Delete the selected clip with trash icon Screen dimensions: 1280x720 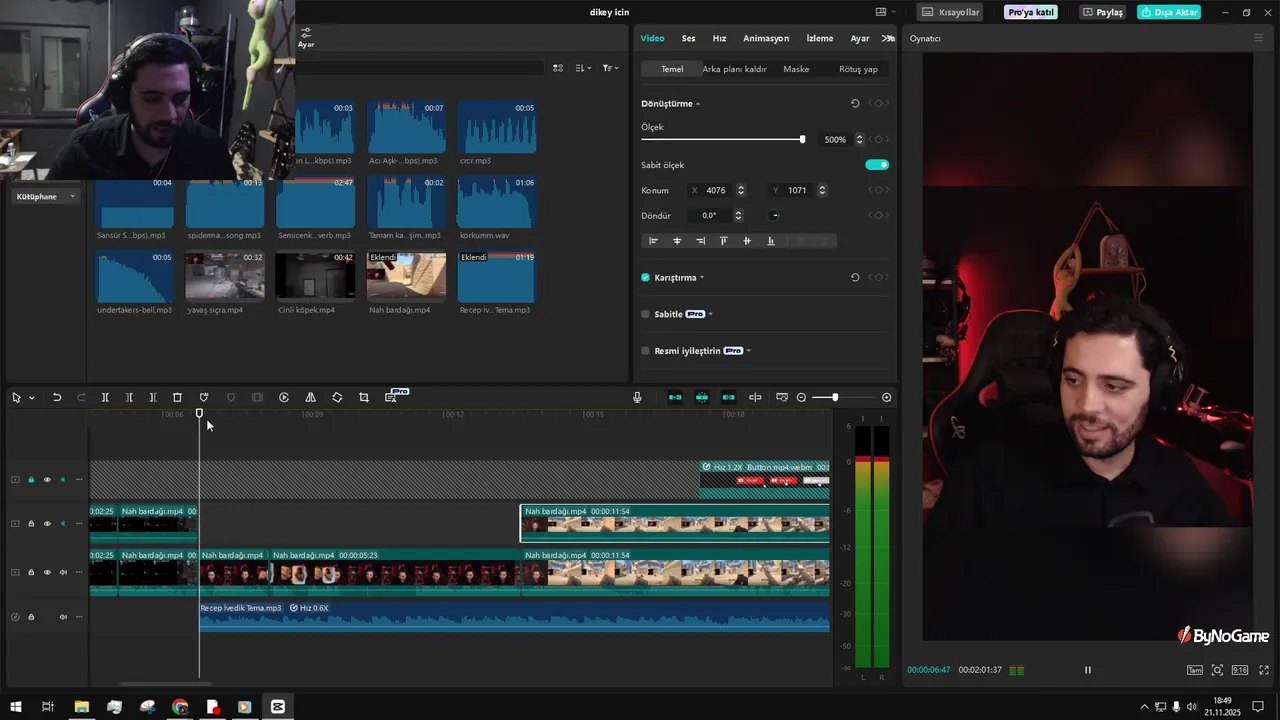[177, 397]
